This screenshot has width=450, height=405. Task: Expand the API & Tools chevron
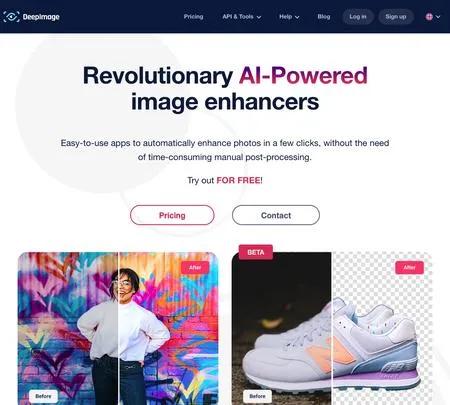tap(259, 17)
